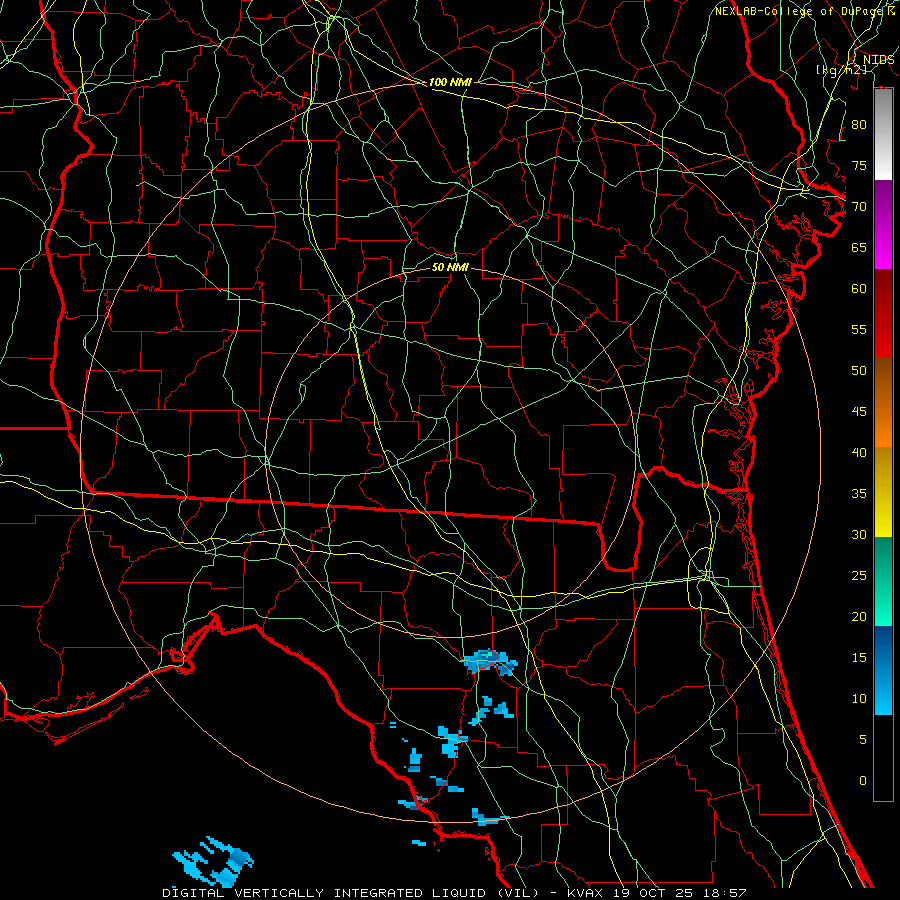Pick the magenta-purple segment of the VIL legend

click(883, 224)
